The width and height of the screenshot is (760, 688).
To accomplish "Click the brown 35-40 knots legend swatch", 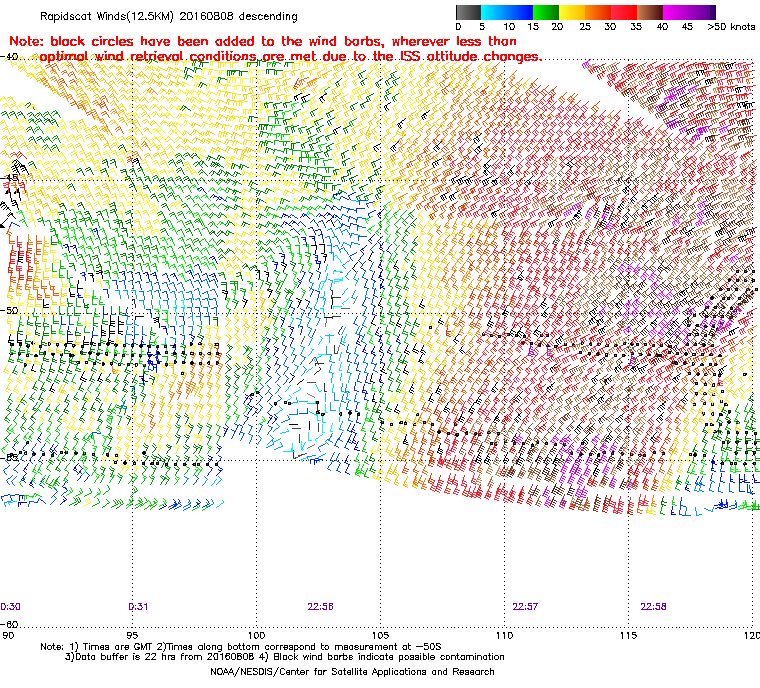I will (650, 12).
